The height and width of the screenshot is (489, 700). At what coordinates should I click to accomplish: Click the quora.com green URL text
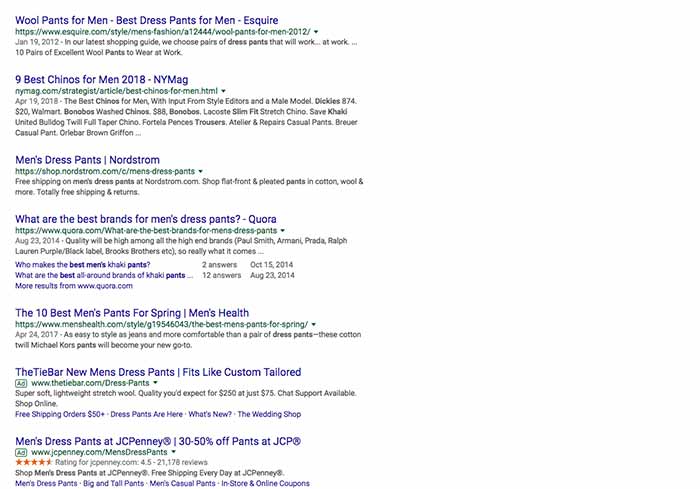click(146, 231)
